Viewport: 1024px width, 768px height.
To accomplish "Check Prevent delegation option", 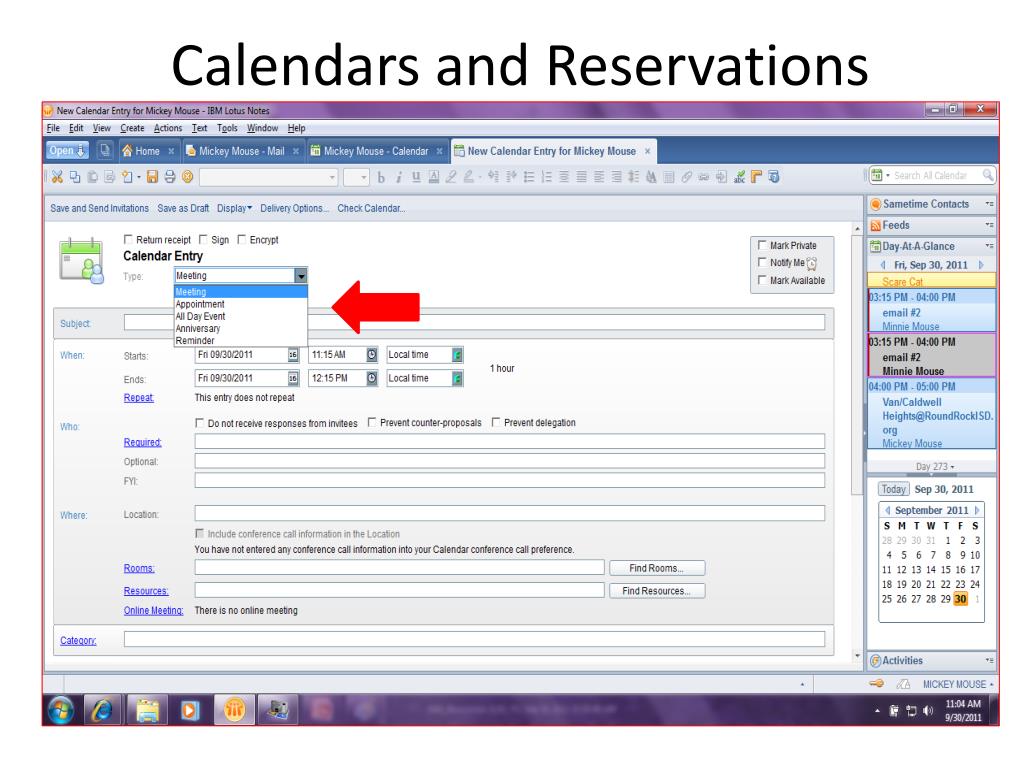I will (x=496, y=423).
